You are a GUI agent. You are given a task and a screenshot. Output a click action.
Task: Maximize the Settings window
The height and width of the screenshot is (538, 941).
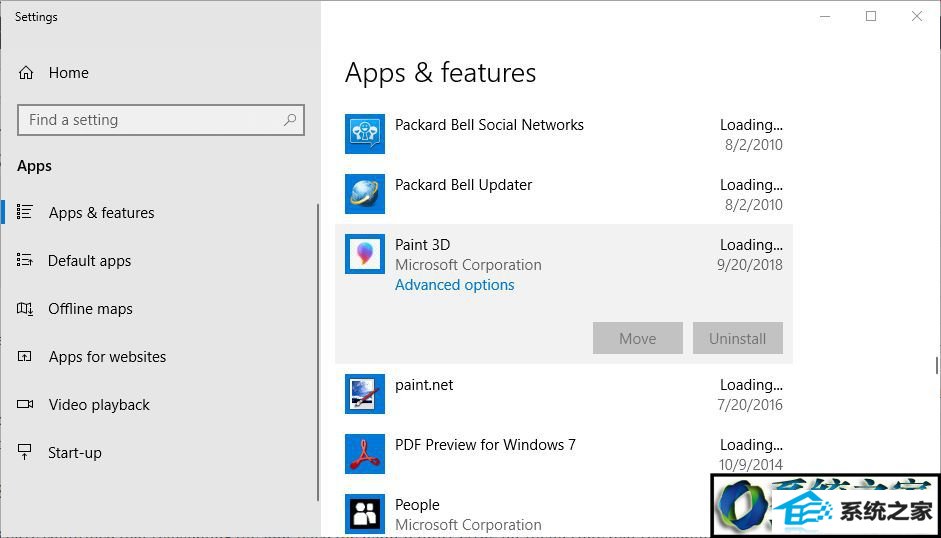point(871,17)
